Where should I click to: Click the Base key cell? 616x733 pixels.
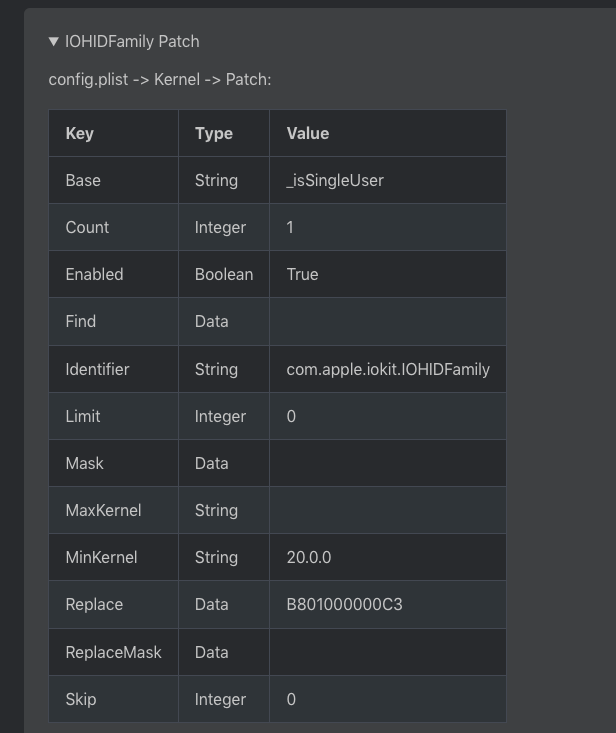(x=83, y=181)
